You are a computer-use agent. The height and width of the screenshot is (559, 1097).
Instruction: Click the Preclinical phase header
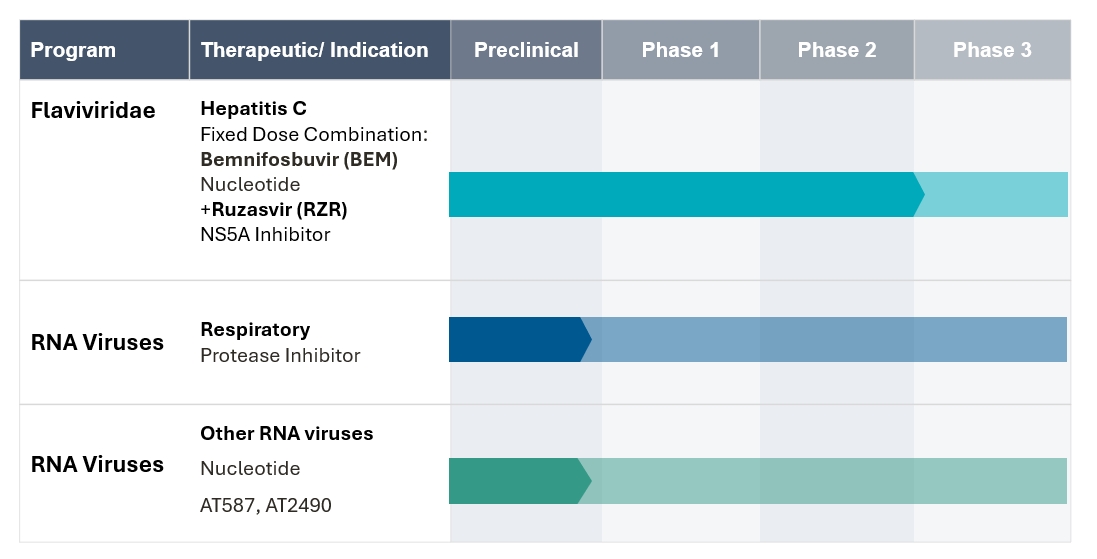click(526, 50)
